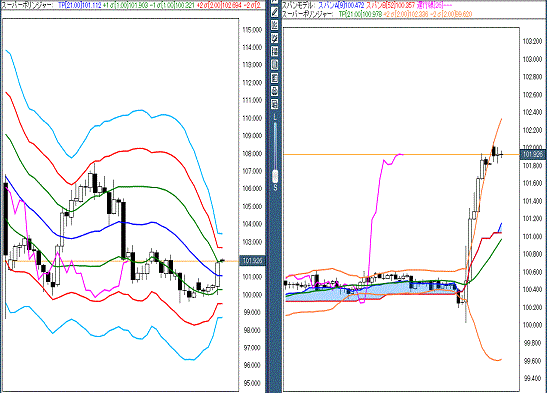Click the zoom slider thumb
The width and height of the screenshot is (547, 393).
(x=275, y=176)
